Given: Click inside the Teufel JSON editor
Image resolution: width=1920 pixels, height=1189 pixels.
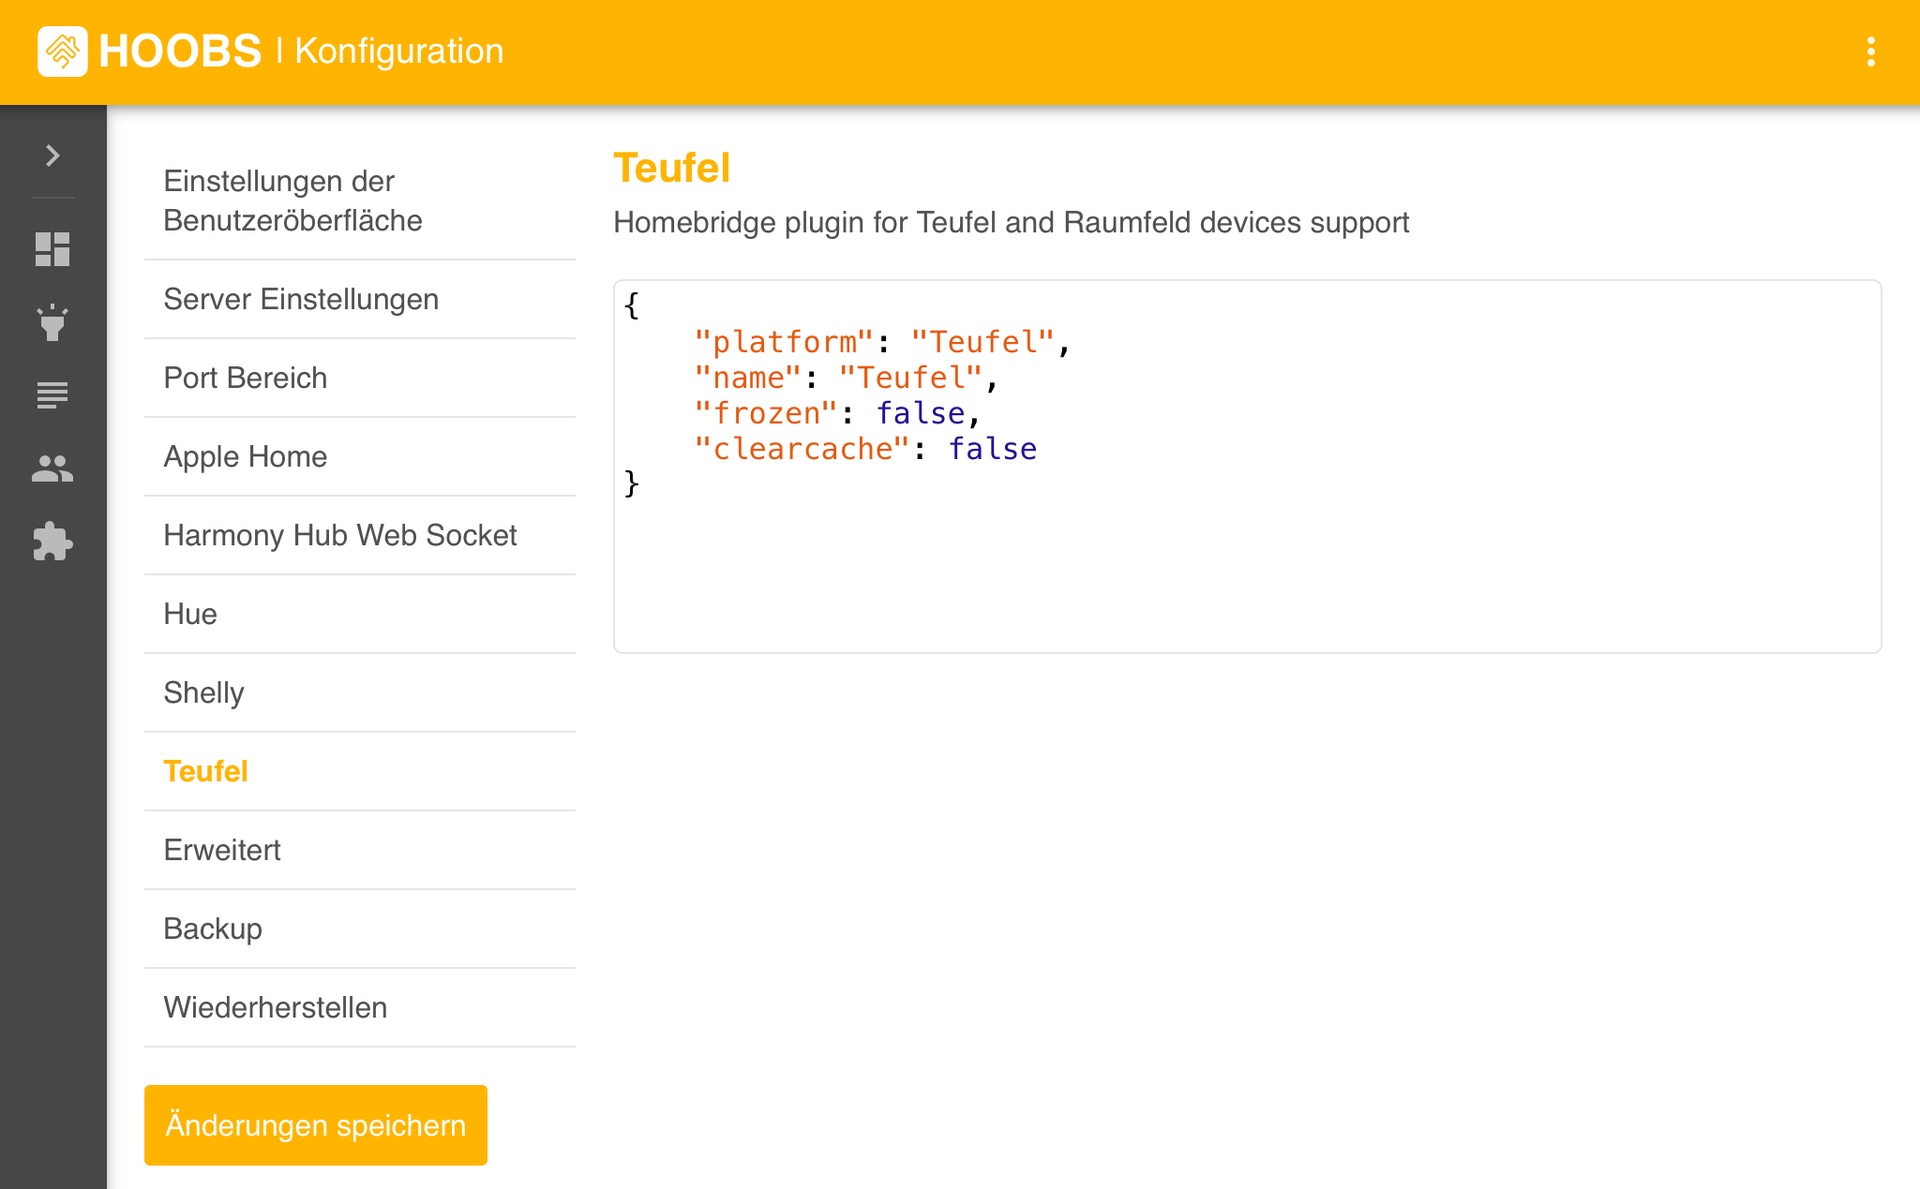Looking at the screenshot, I should tap(1247, 466).
